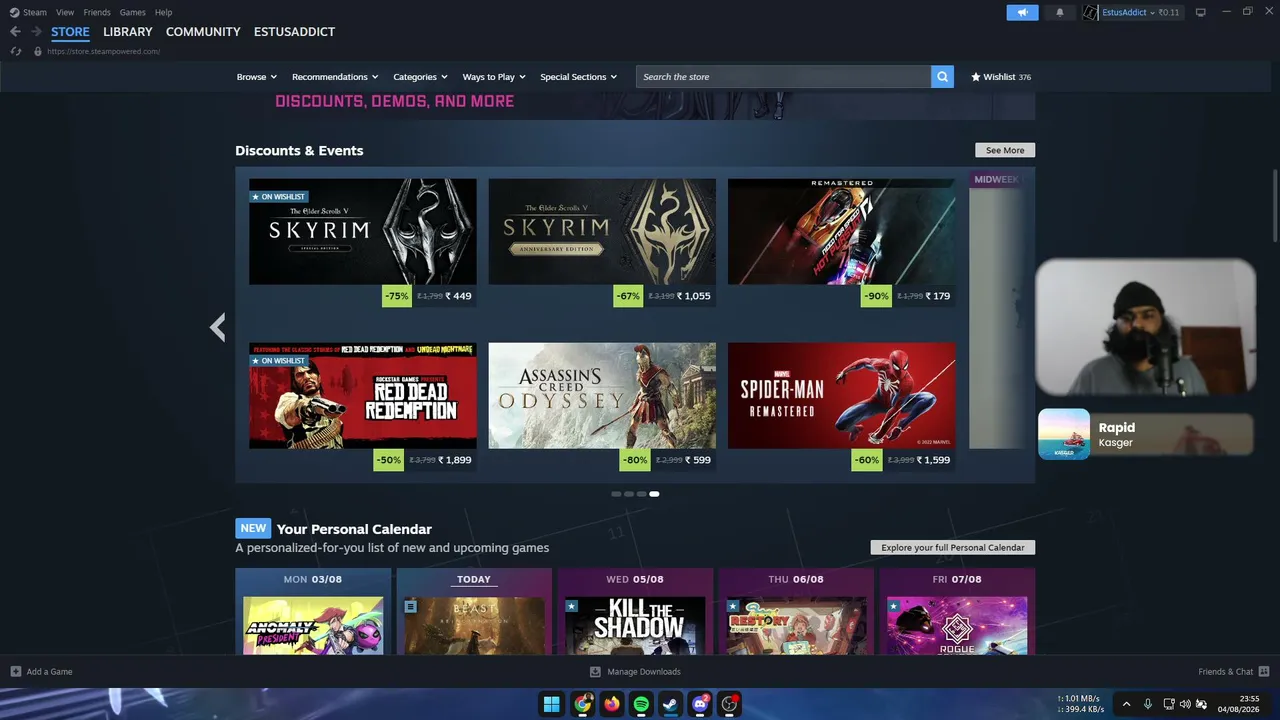Go back with the back arrow
The image size is (1280, 720).
click(15, 32)
